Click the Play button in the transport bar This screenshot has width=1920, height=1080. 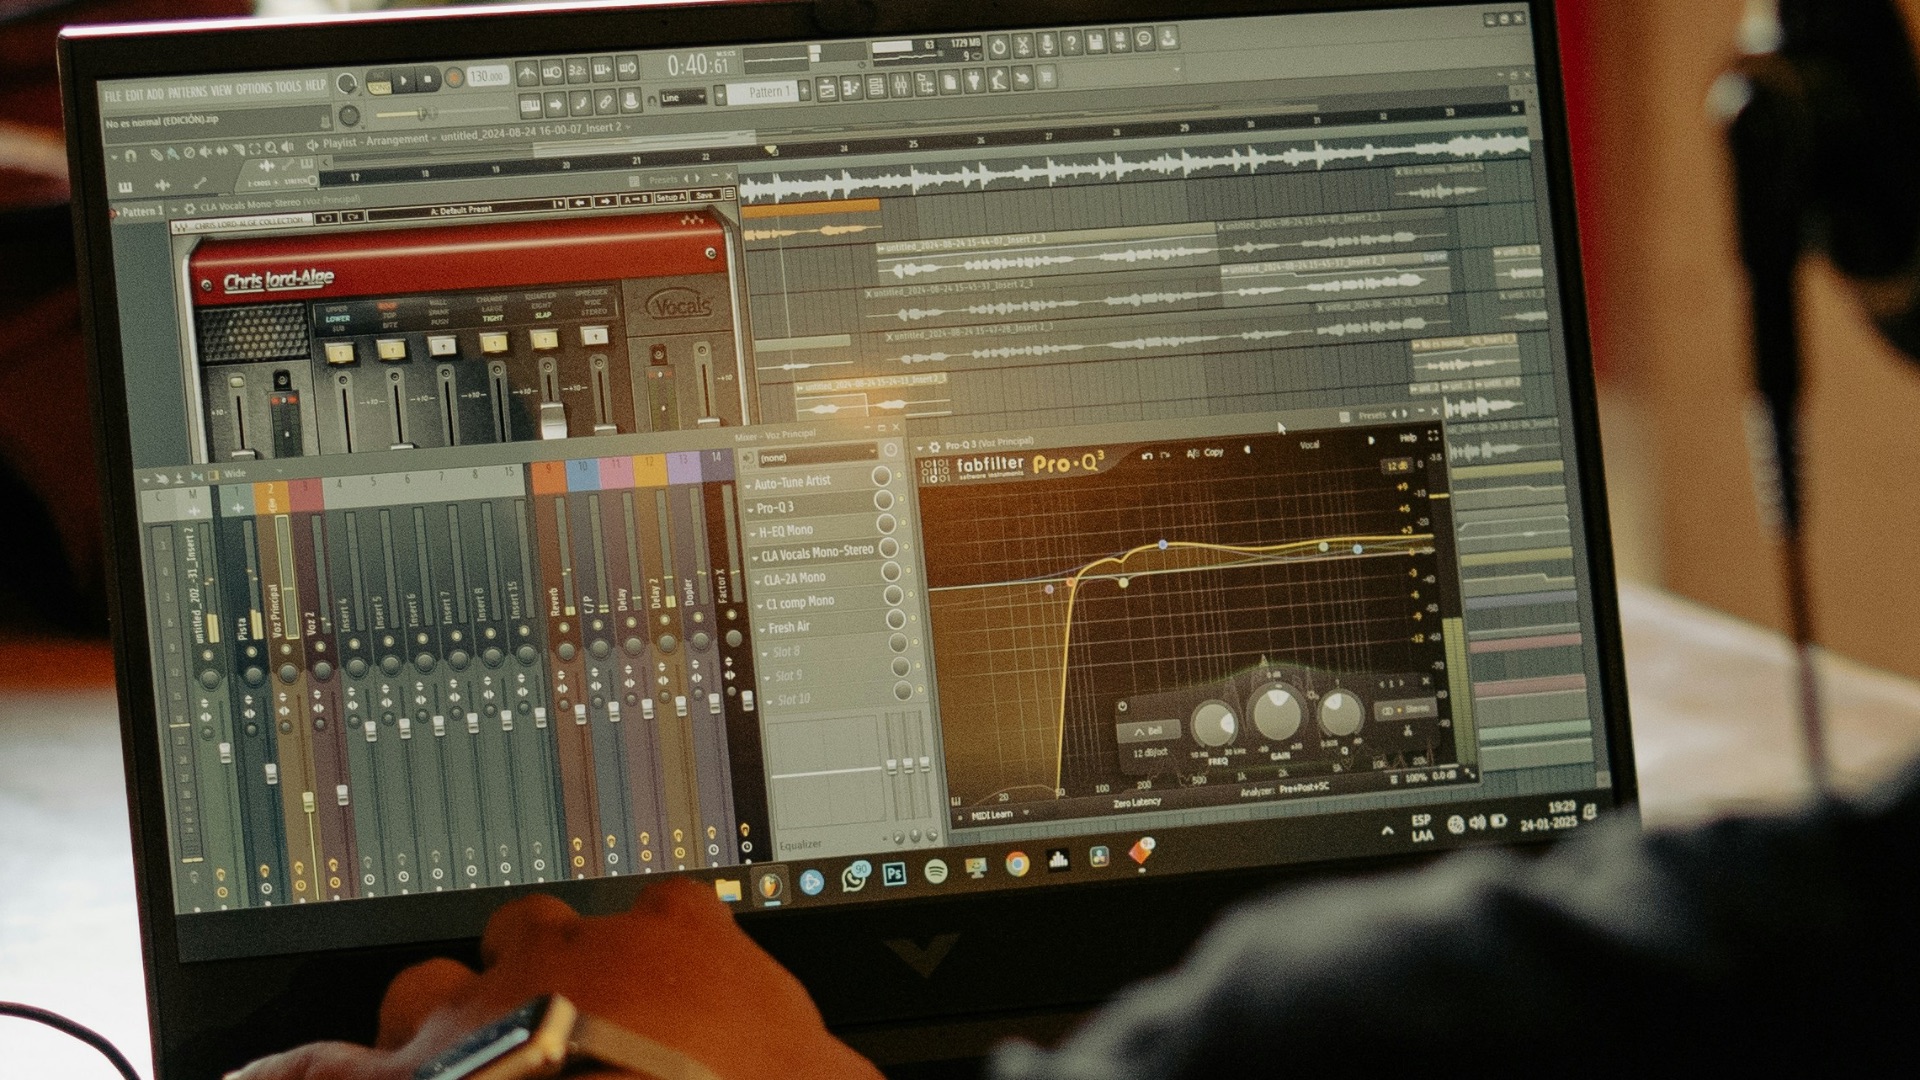[x=404, y=80]
